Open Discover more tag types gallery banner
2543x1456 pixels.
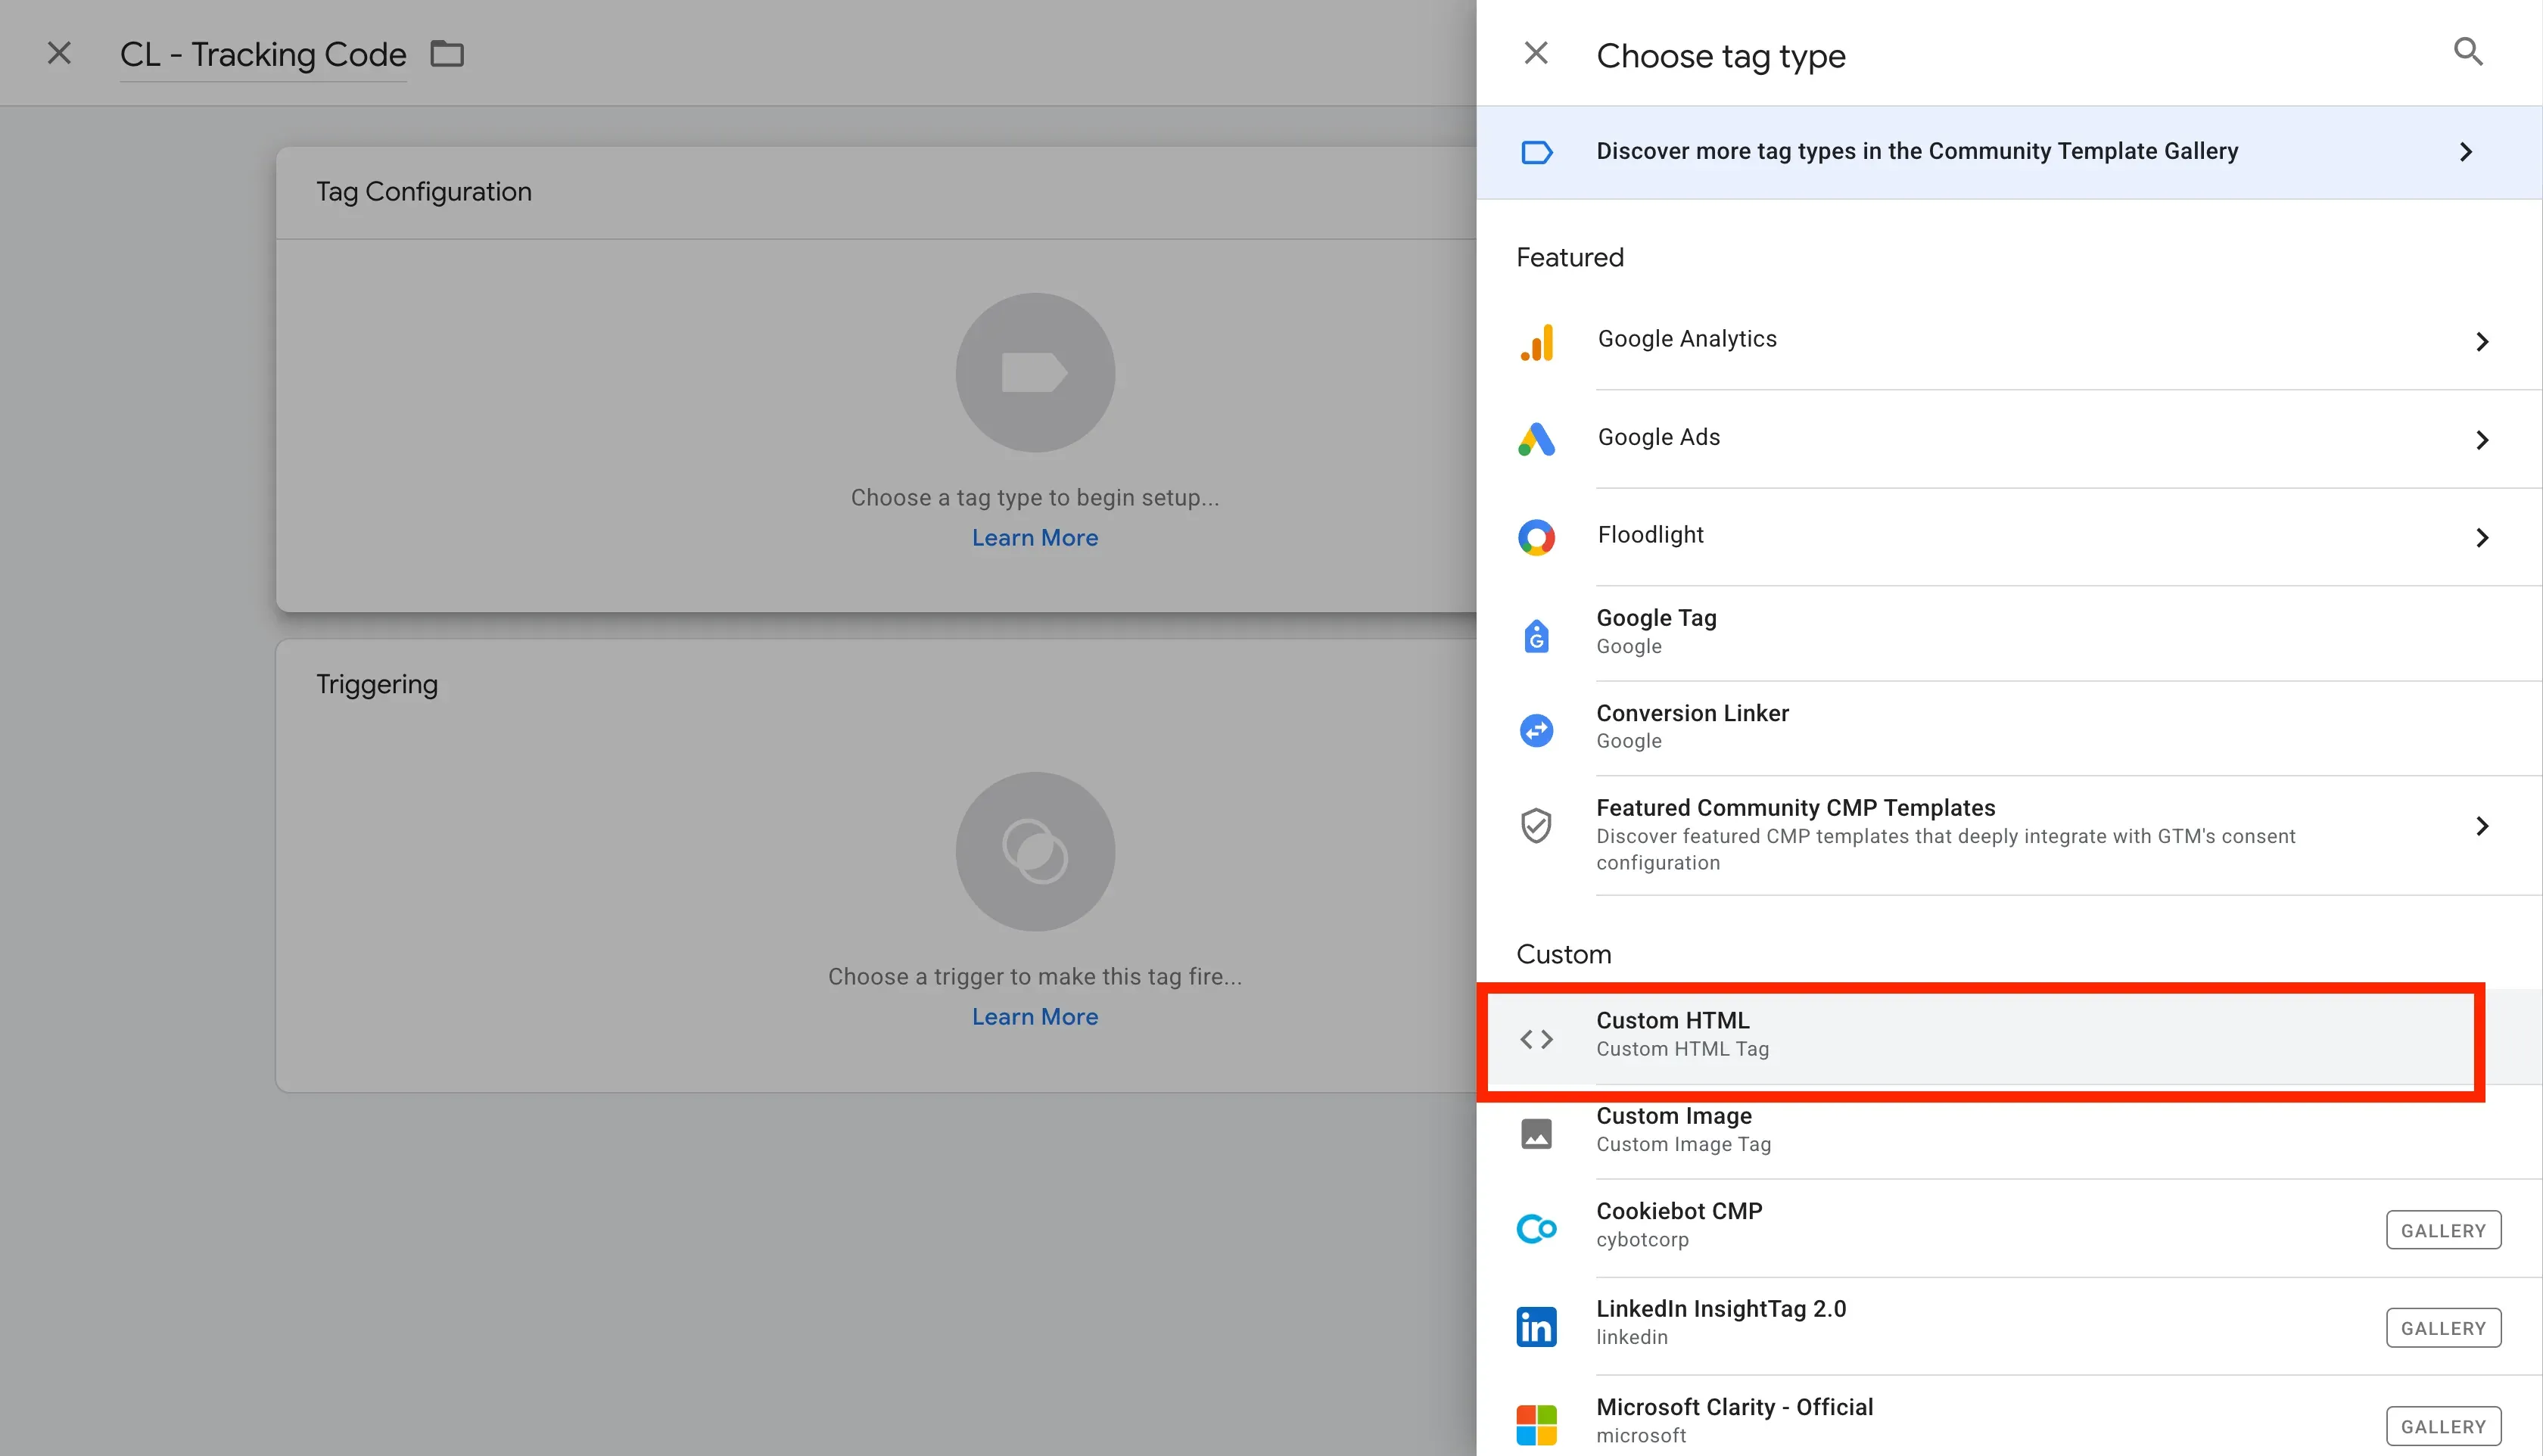(2009, 152)
